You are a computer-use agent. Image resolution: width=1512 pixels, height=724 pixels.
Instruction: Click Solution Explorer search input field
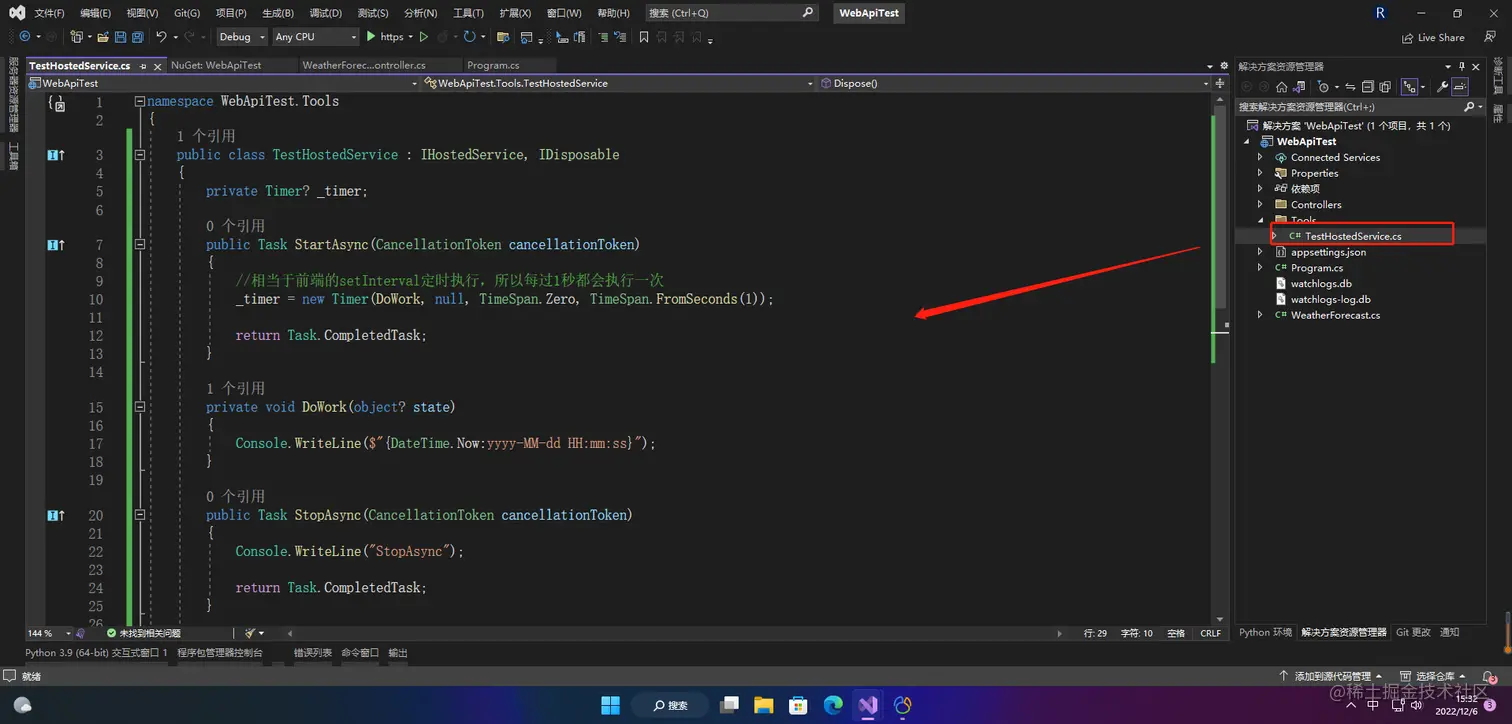point(1350,106)
